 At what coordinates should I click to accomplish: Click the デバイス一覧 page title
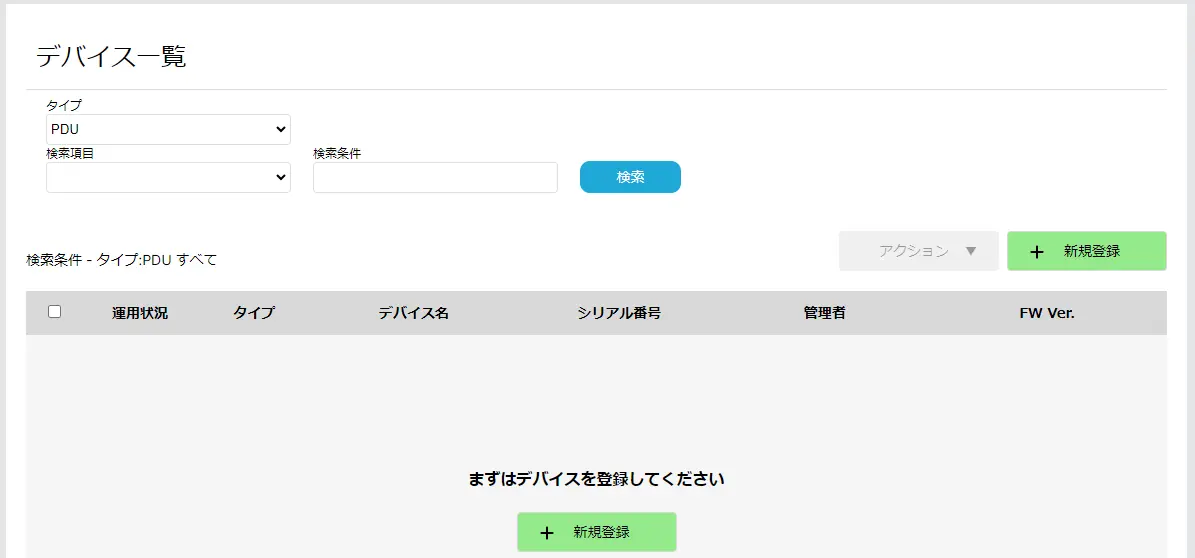point(111,57)
